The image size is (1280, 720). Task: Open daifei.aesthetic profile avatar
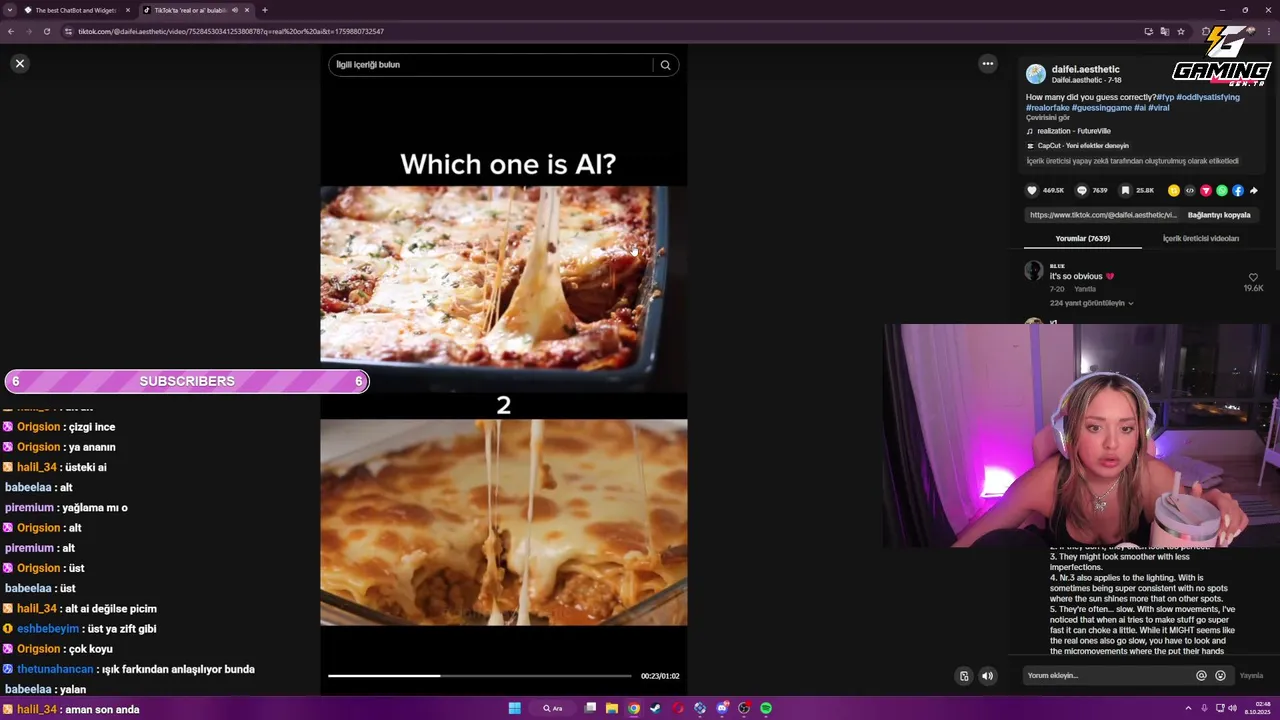point(1036,74)
